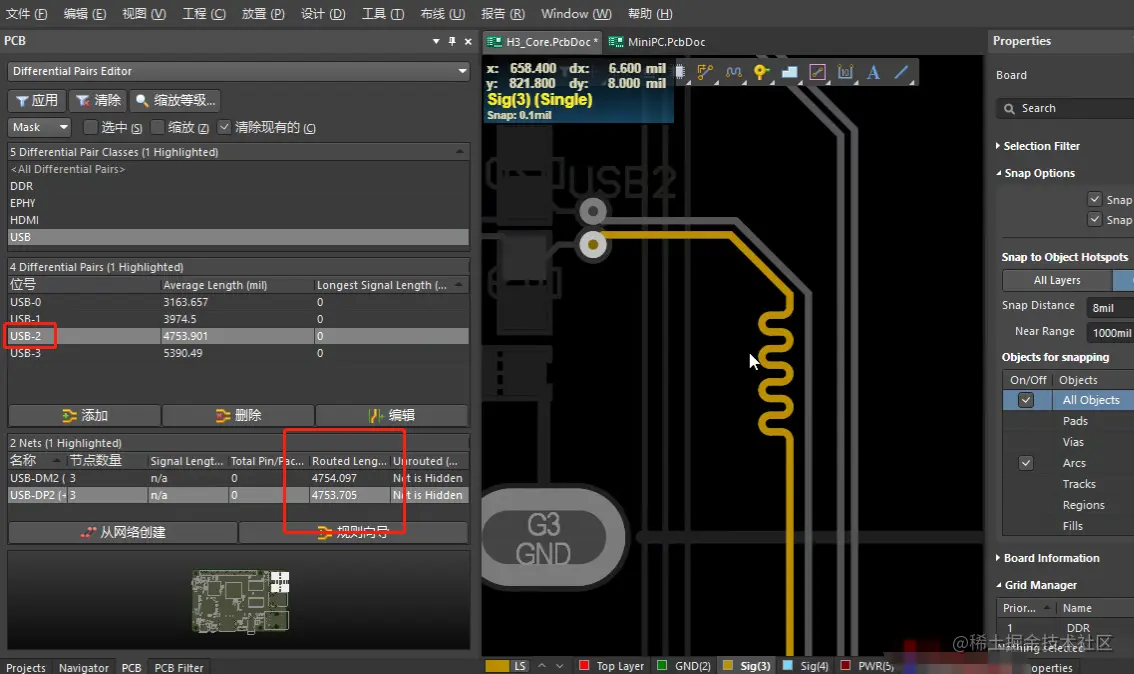Toggle the 选中 (S) checkbox
This screenshot has height=674, width=1134.
point(90,127)
